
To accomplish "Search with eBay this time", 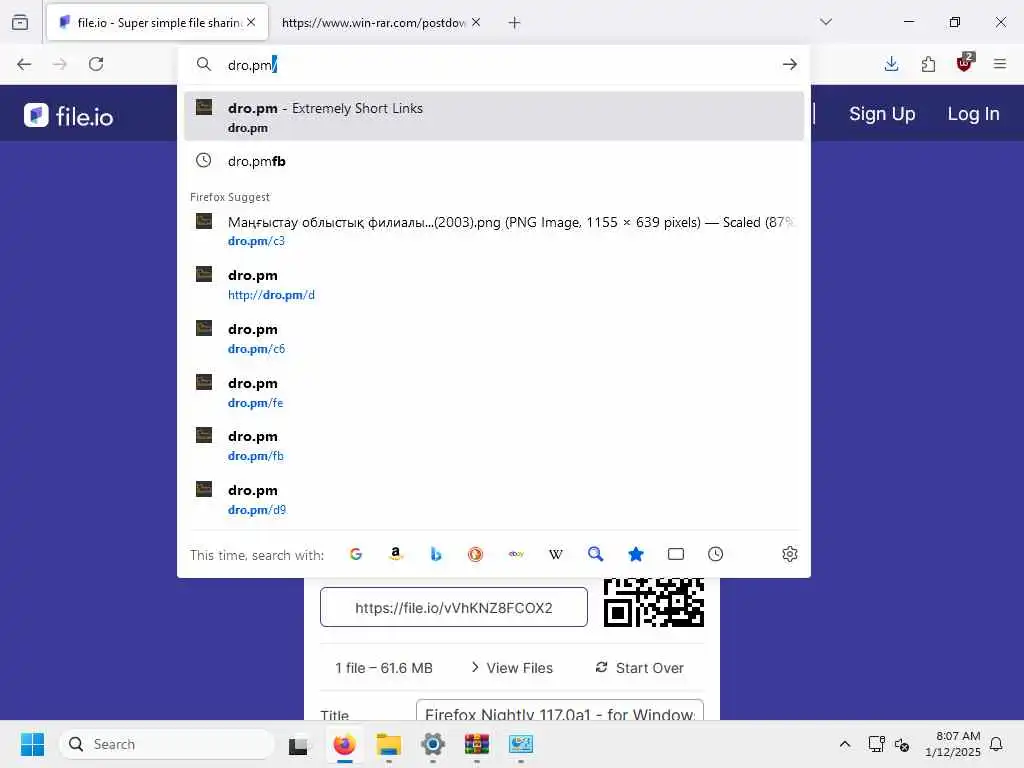I will click(516, 554).
